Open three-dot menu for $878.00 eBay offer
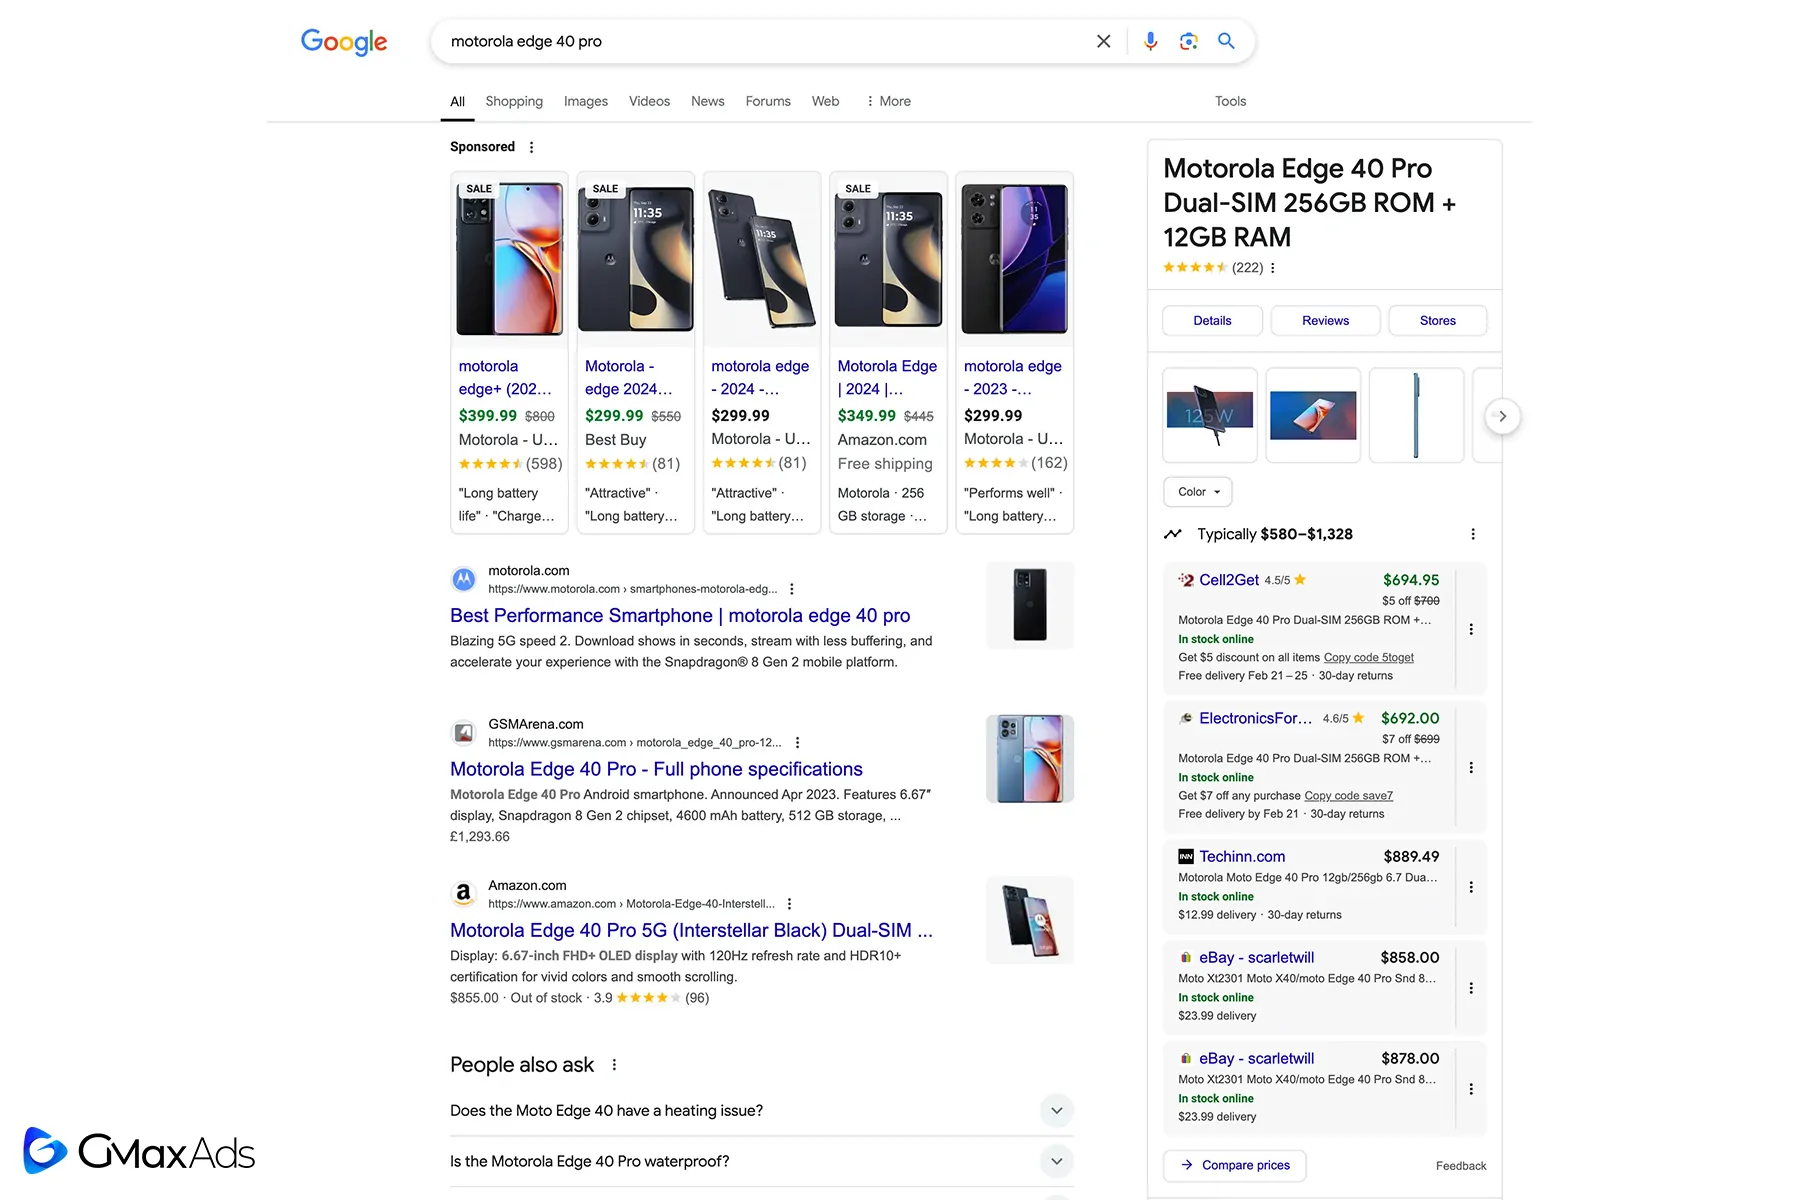The height and width of the screenshot is (1200, 1800). tap(1471, 1089)
